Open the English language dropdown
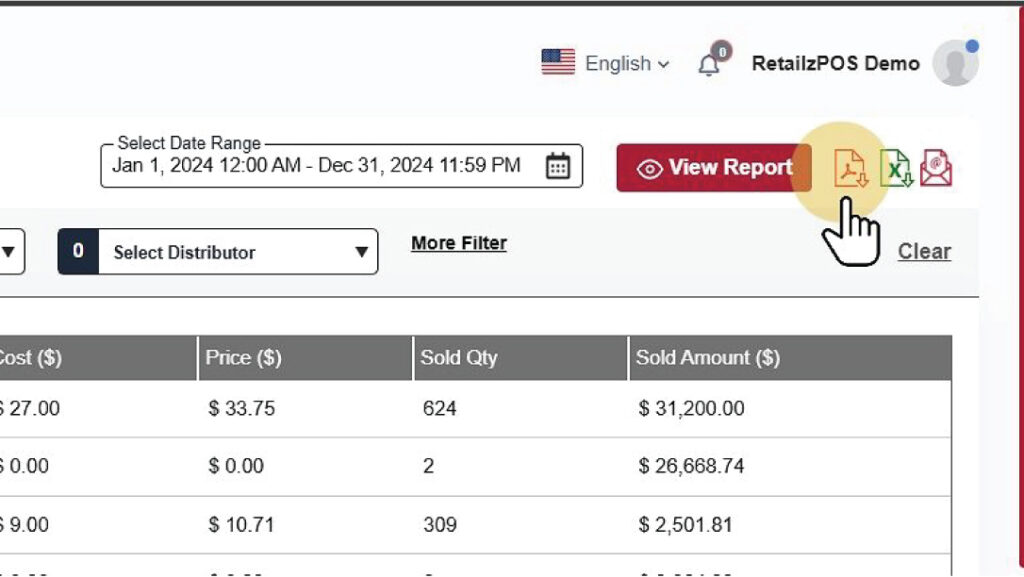1024x577 pixels. click(627, 64)
